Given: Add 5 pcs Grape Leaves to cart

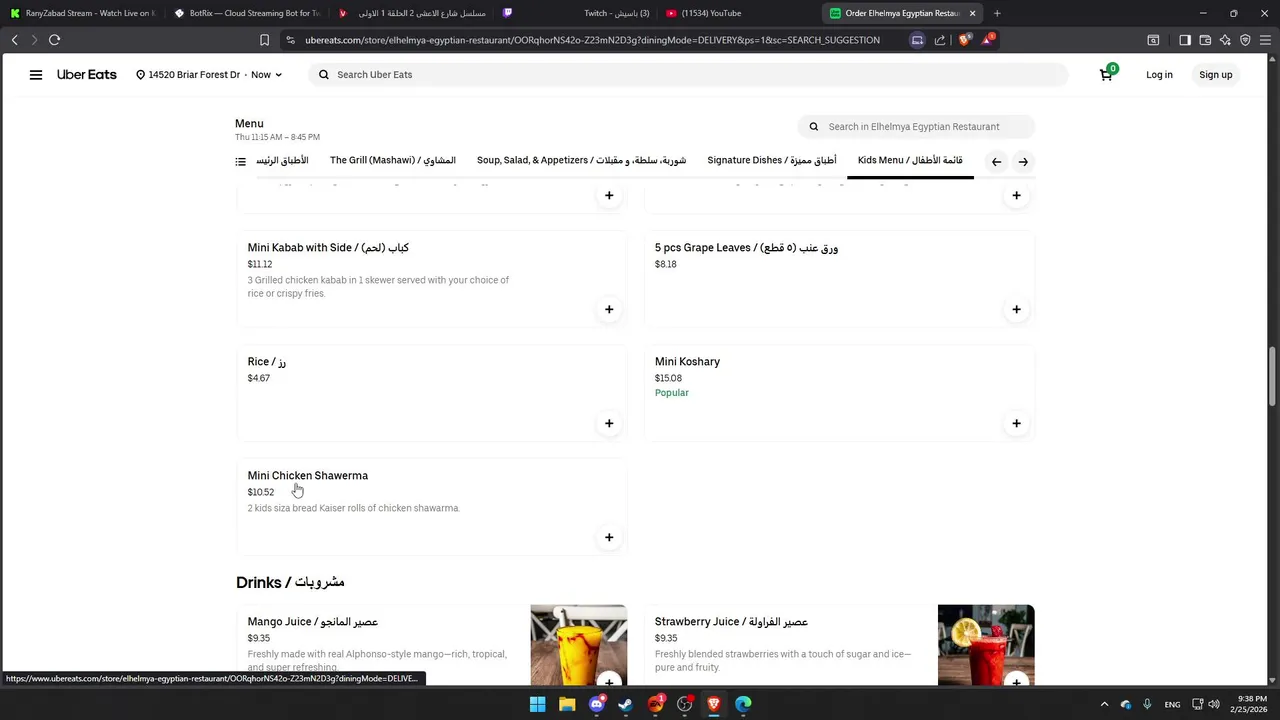Looking at the screenshot, I should 1016,309.
